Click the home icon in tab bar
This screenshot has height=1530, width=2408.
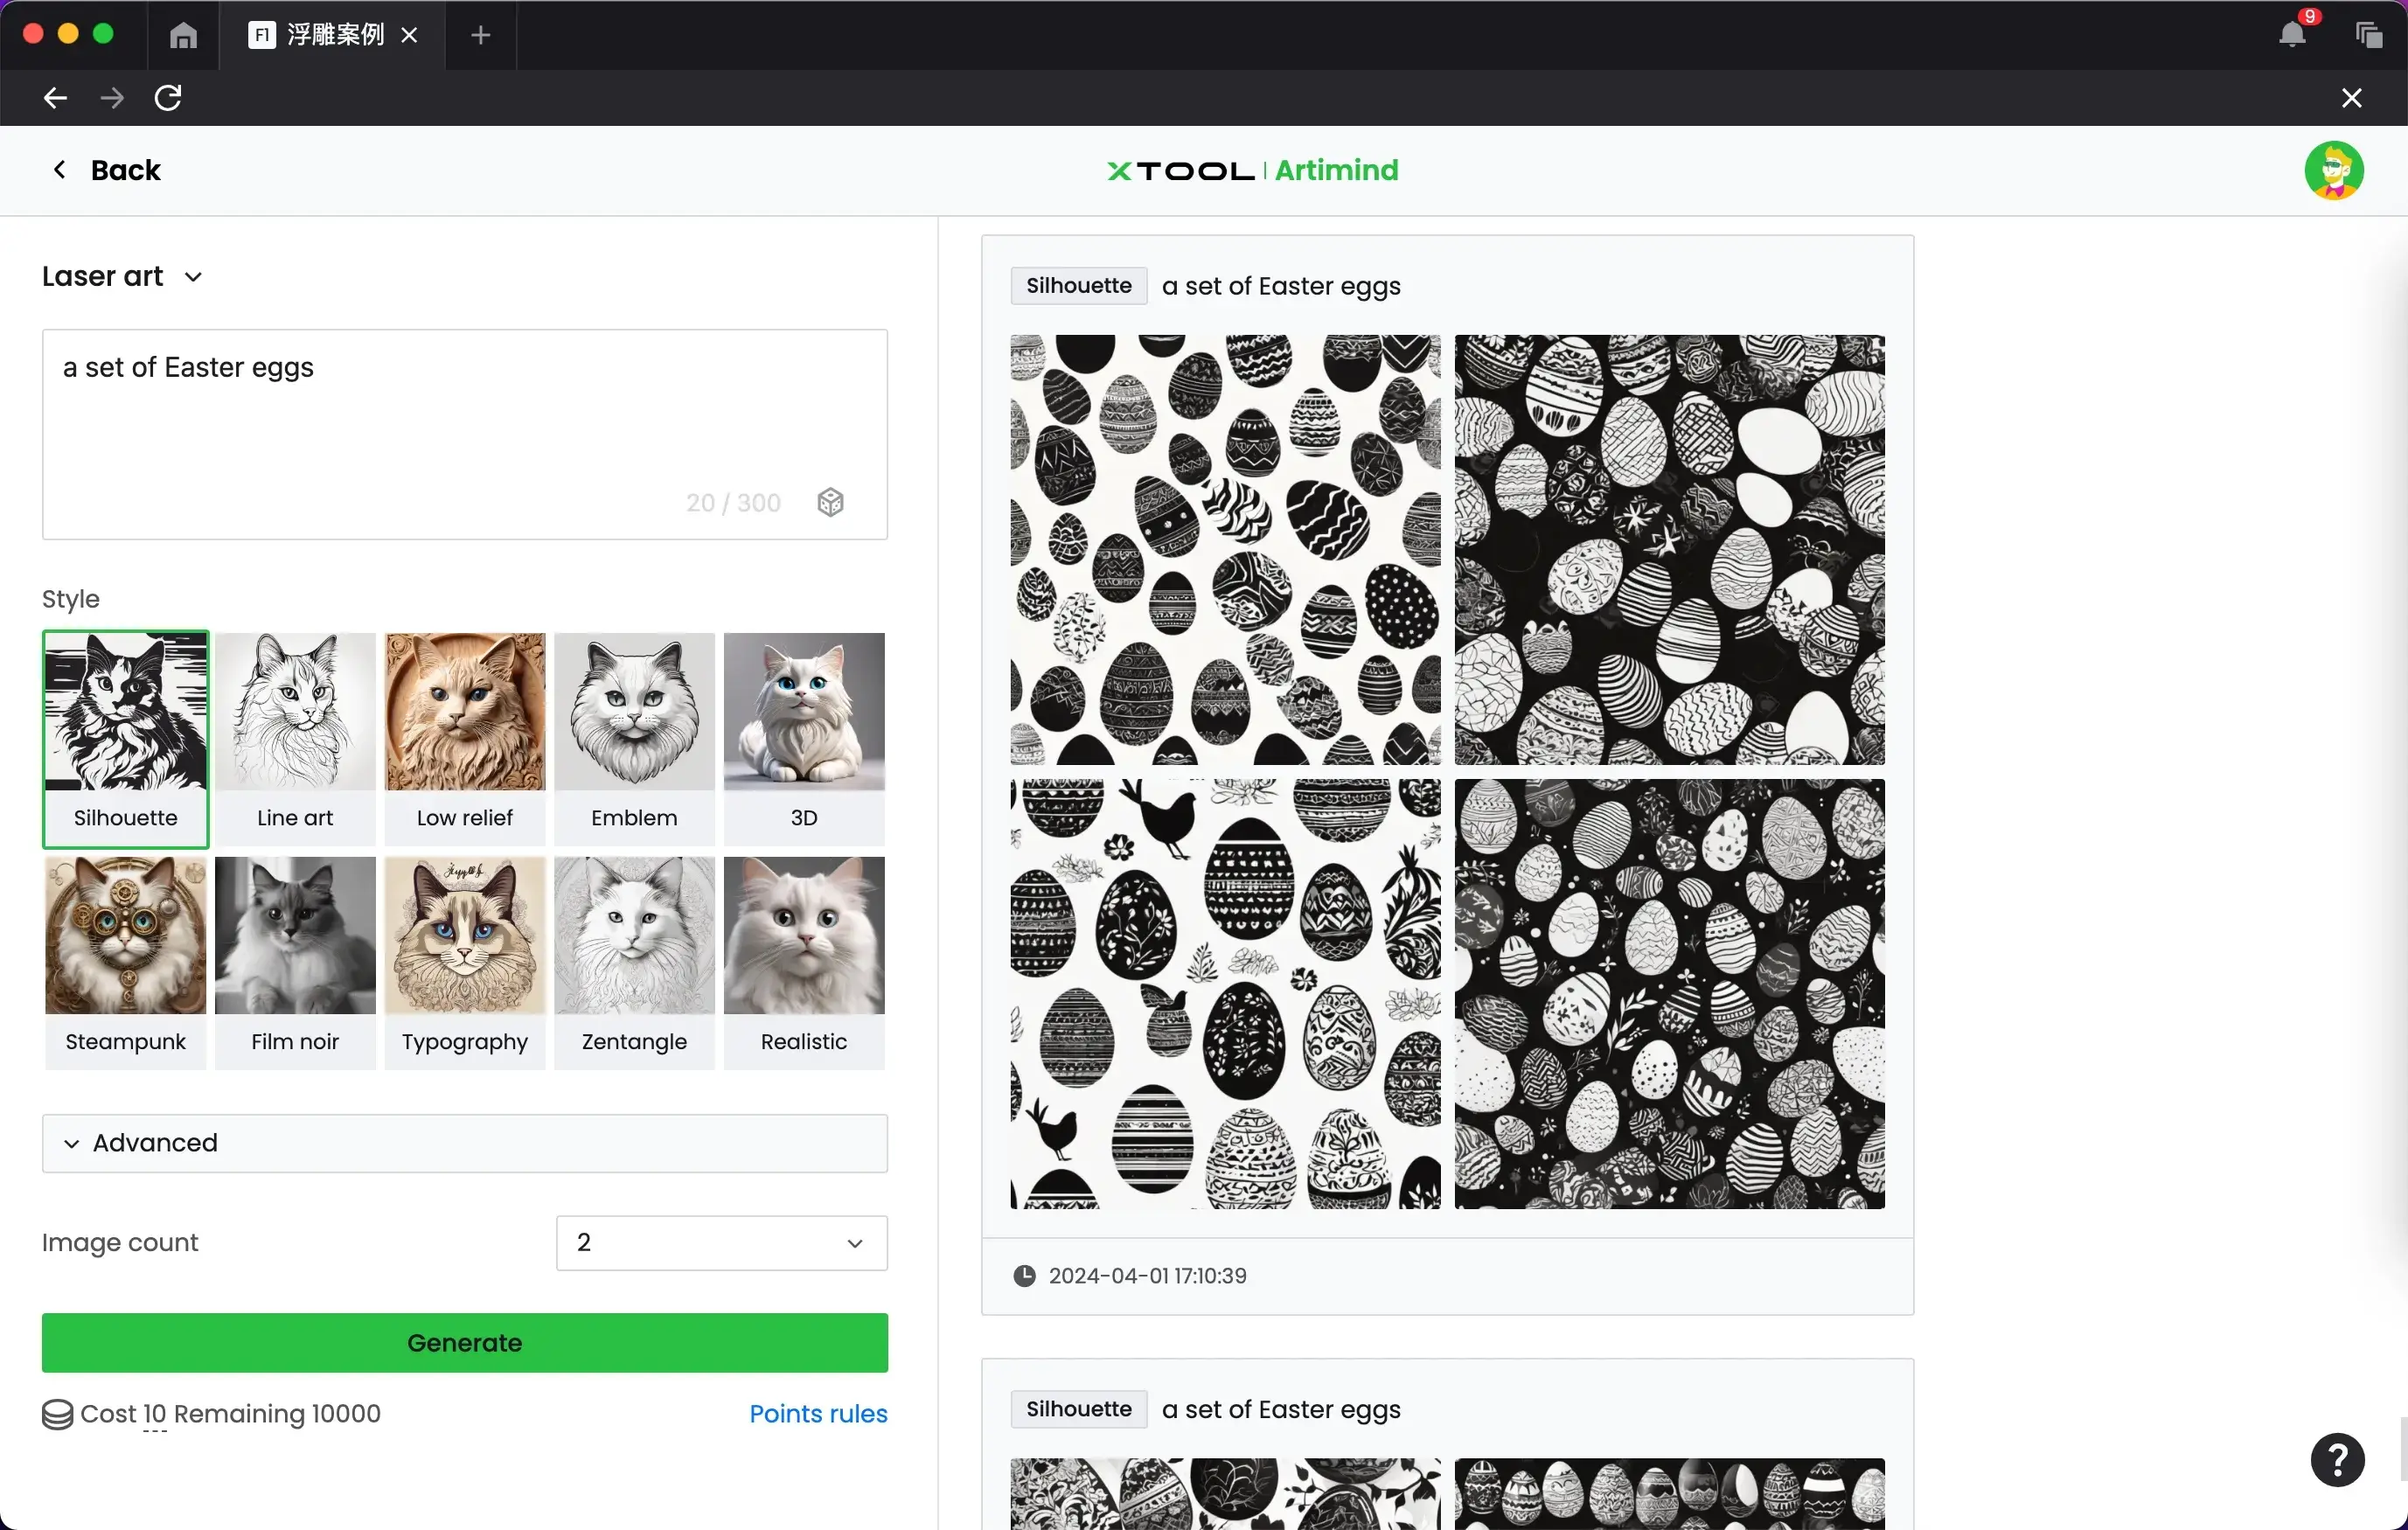click(183, 36)
